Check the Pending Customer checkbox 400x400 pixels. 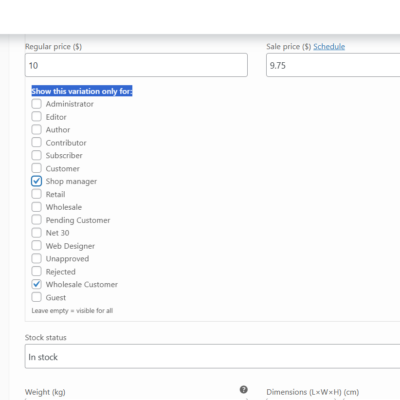[x=36, y=220]
